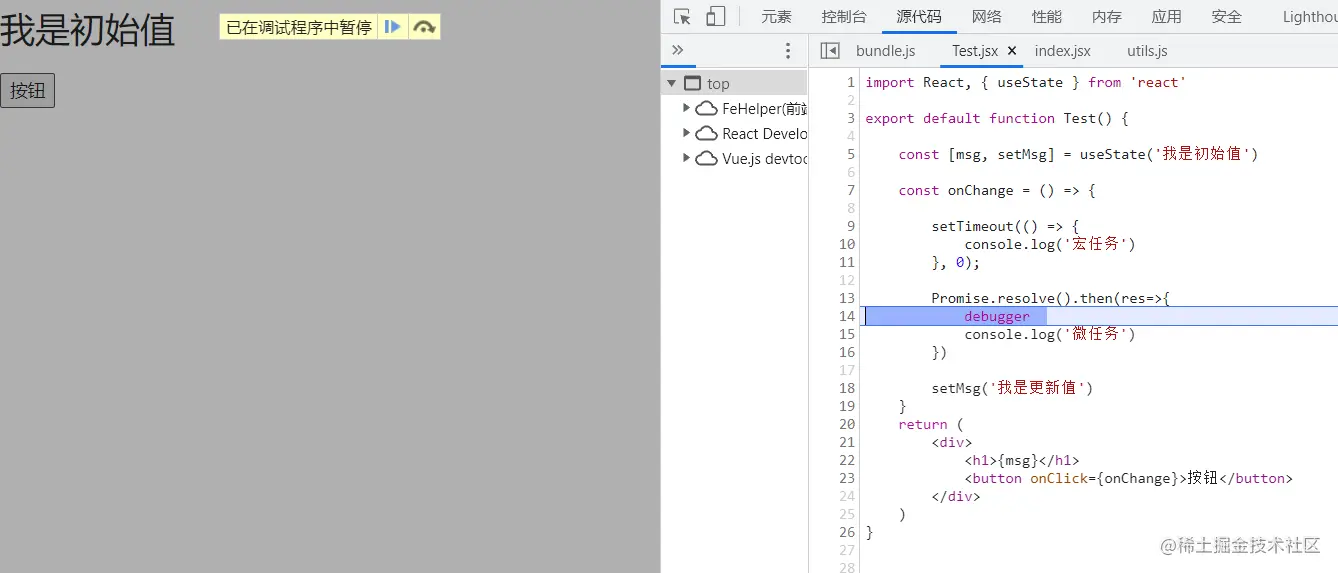The image size is (1338, 573).
Task: Activate the inspect element picker icon
Action: pyautogui.click(x=682, y=16)
